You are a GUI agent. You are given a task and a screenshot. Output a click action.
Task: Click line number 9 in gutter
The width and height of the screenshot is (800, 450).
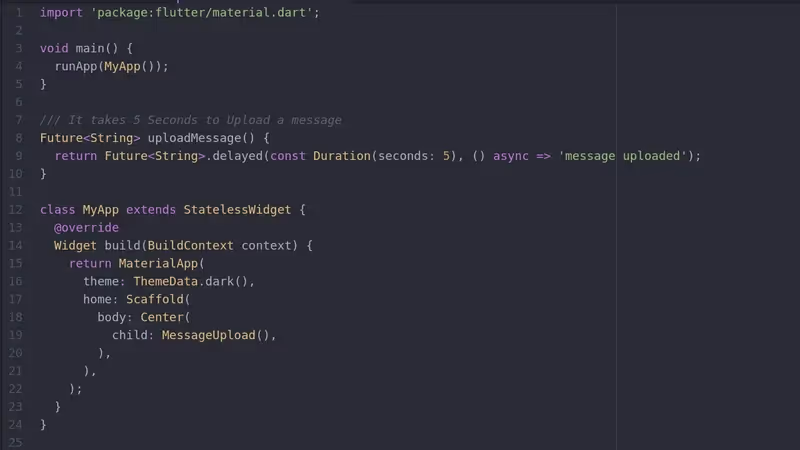(19, 156)
